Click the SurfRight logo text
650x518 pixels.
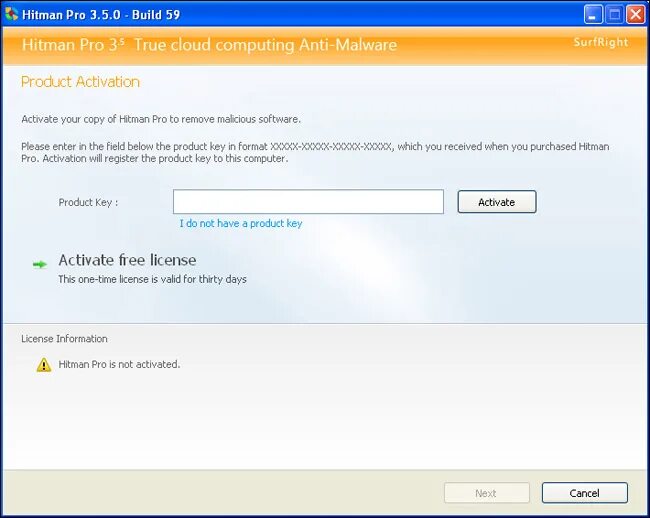601,42
